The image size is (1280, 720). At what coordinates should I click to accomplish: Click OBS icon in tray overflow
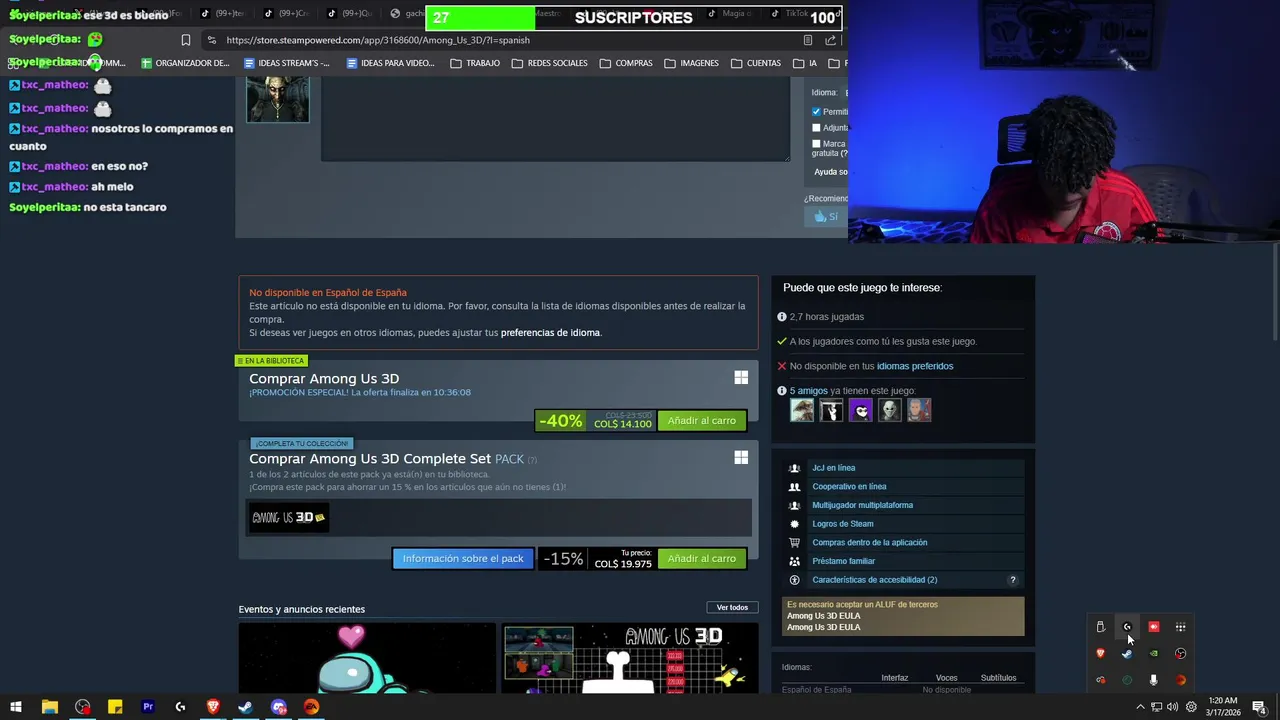[1181, 653]
